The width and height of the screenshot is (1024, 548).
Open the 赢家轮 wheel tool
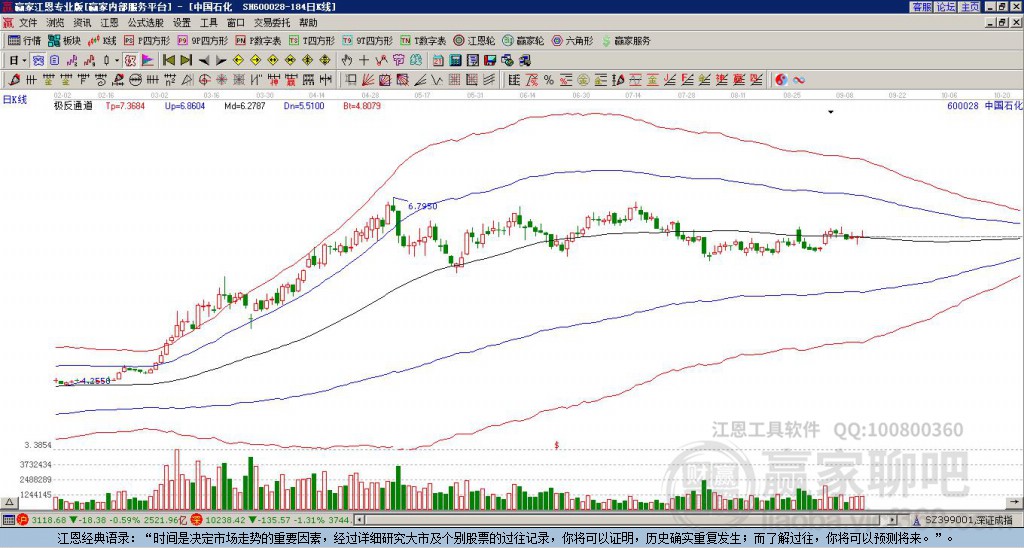(x=524, y=40)
